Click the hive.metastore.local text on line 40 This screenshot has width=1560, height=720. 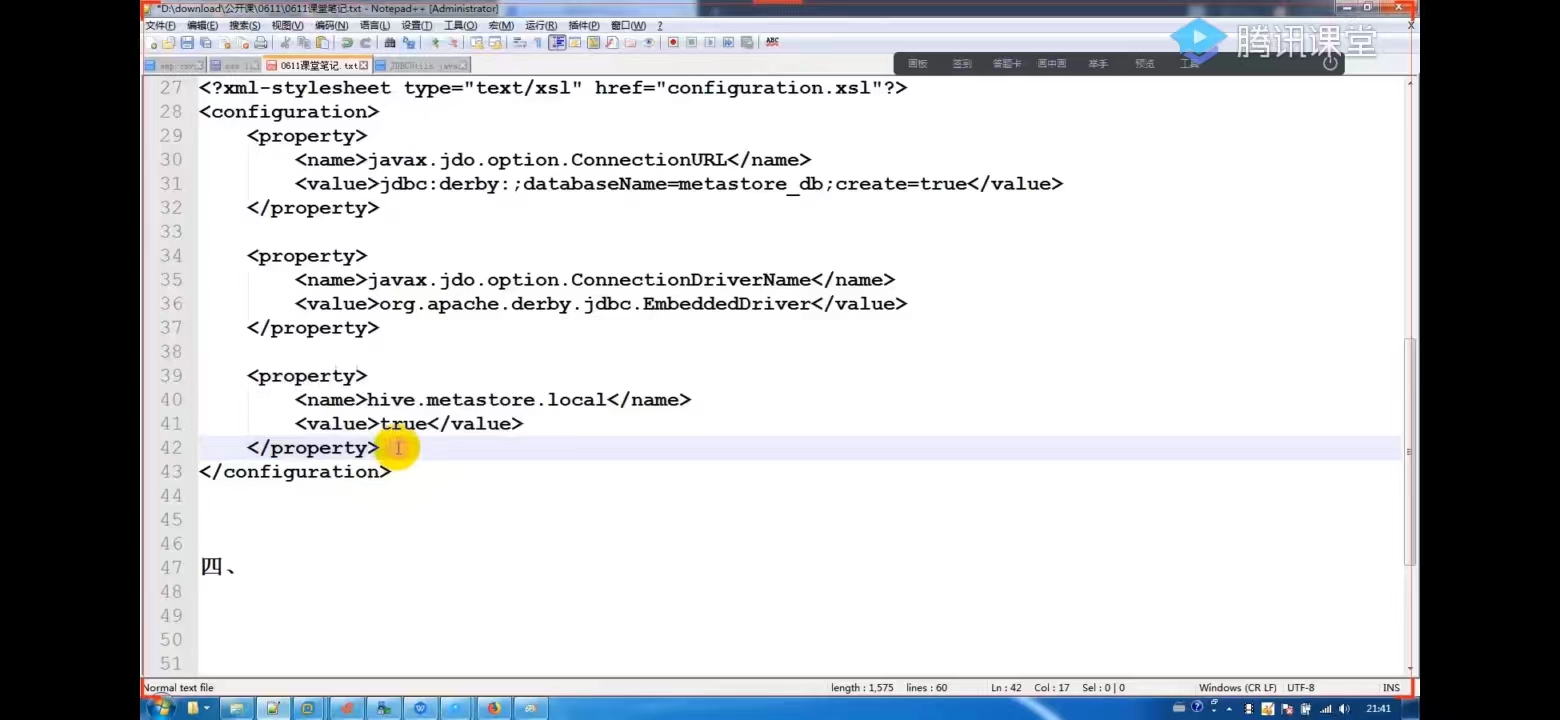487,400
